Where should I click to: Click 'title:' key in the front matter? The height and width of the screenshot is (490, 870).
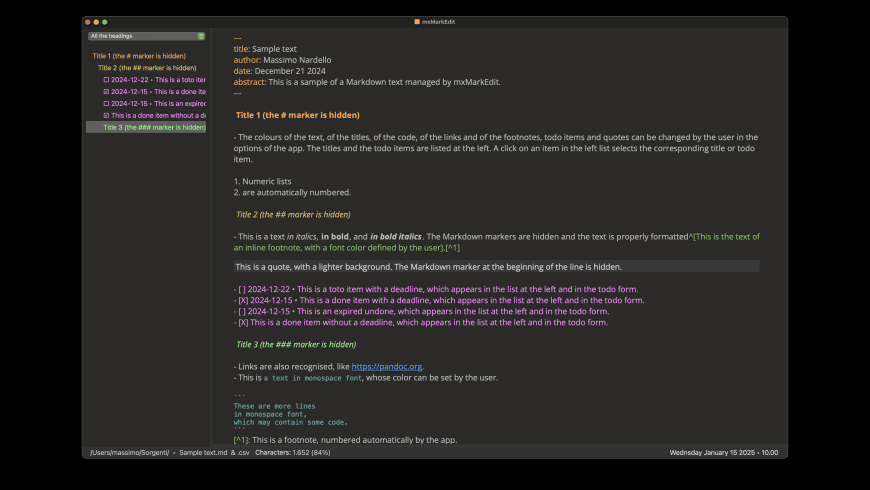point(242,49)
